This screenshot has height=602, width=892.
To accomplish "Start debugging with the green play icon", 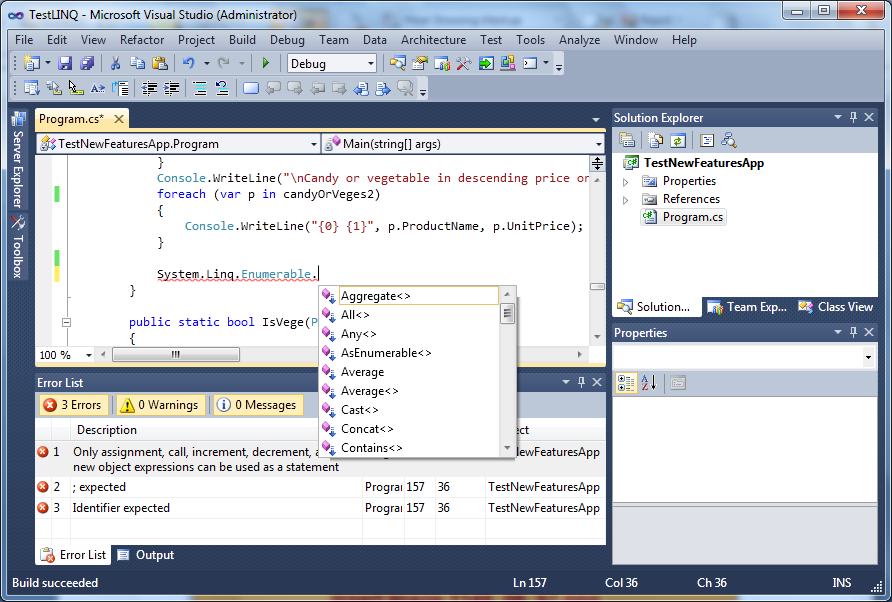I will 266,63.
